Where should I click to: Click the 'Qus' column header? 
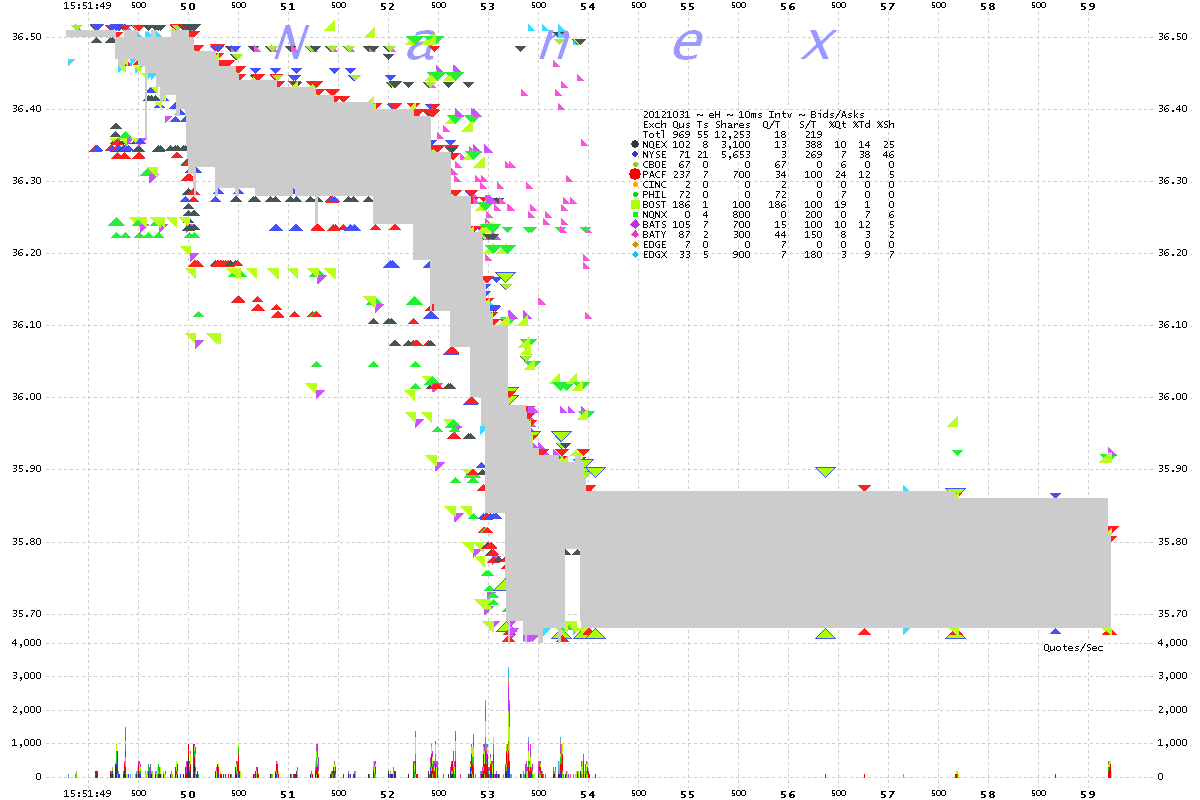coord(682,125)
